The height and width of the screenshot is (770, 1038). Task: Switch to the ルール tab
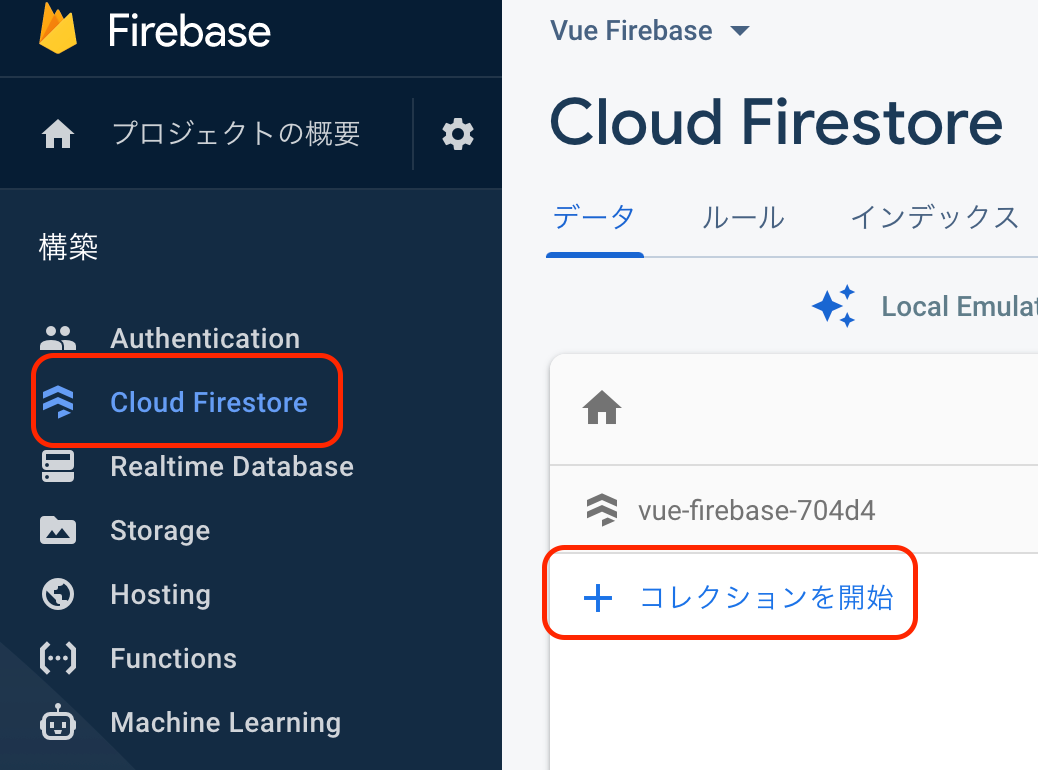742,217
